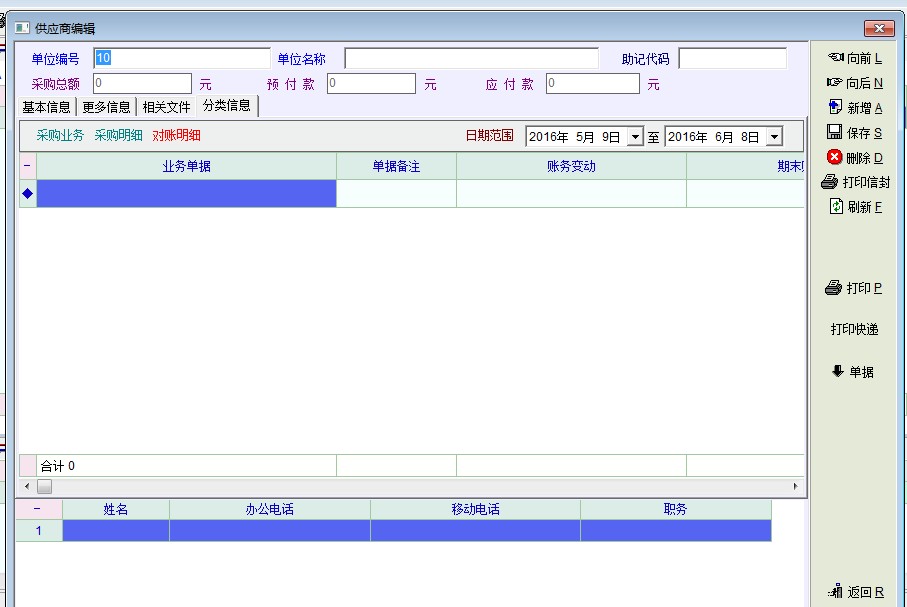The image size is (907, 607).
Task: Click the 新增 (add new) icon
Action: [835, 107]
